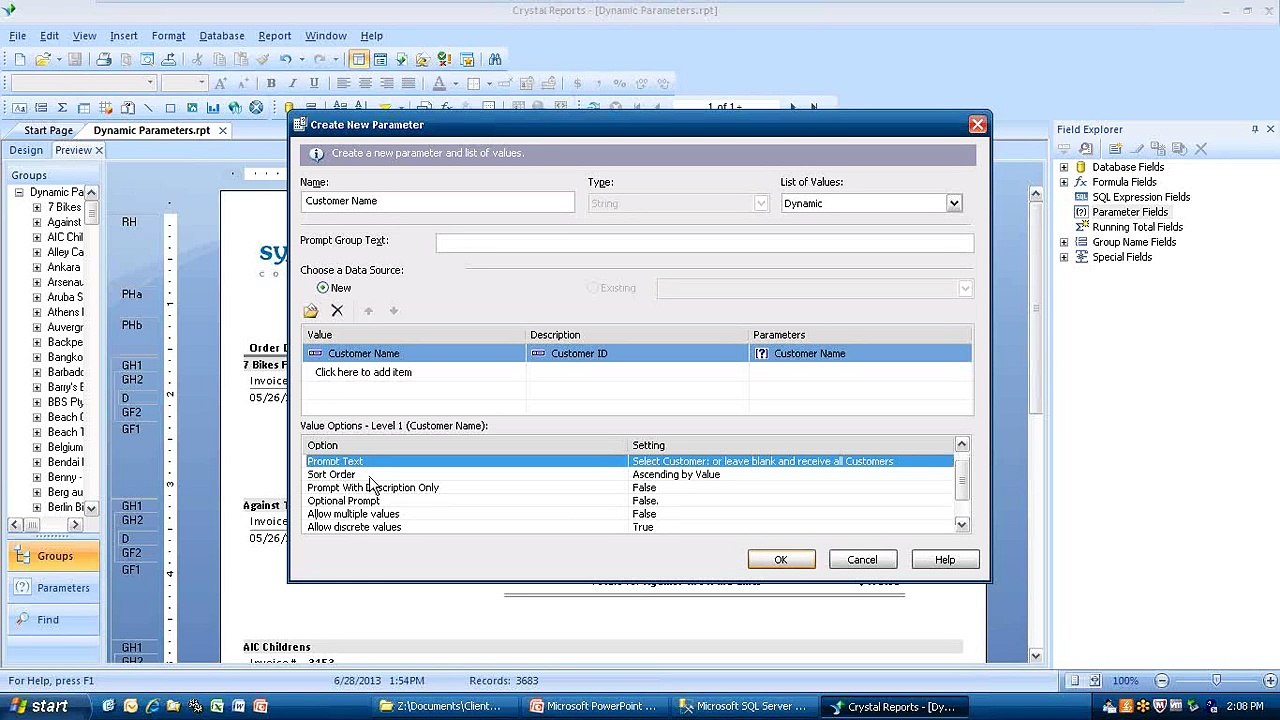The width and height of the screenshot is (1280, 720).
Task: Click in the Prompt Group Text field
Action: coord(704,242)
